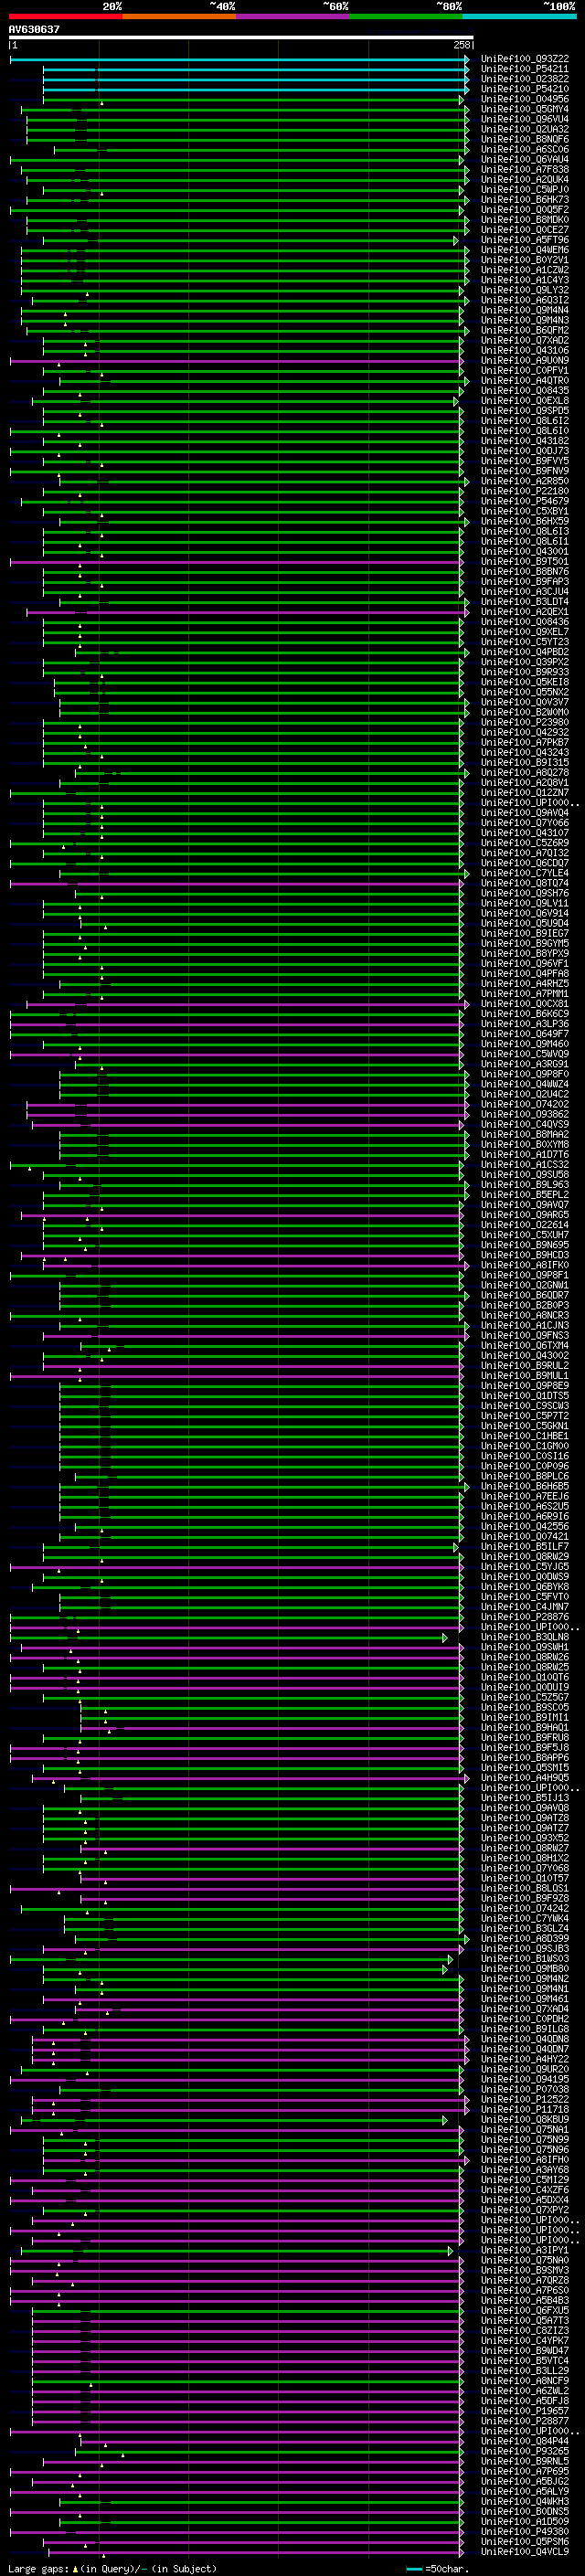Open hit UniRef100_Q9XEL7
Image resolution: width=585 pixels, height=2576 pixels.
point(525,632)
